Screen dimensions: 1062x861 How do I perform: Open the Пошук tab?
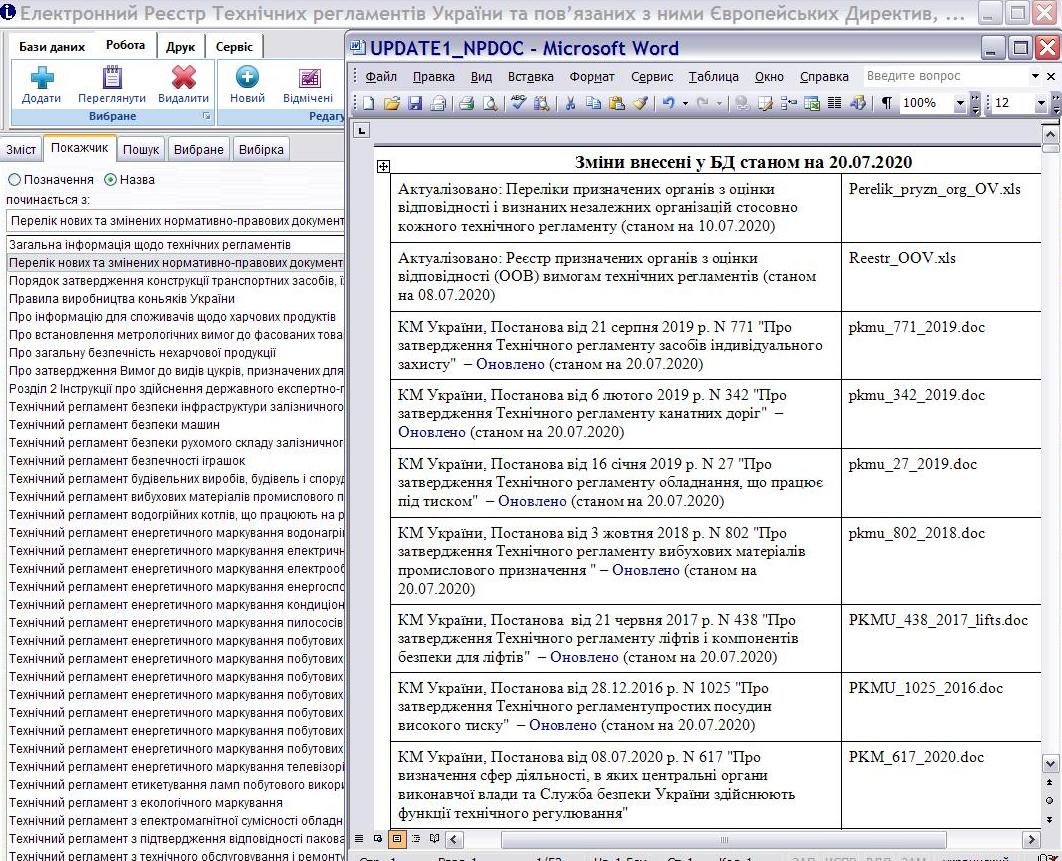(x=141, y=149)
